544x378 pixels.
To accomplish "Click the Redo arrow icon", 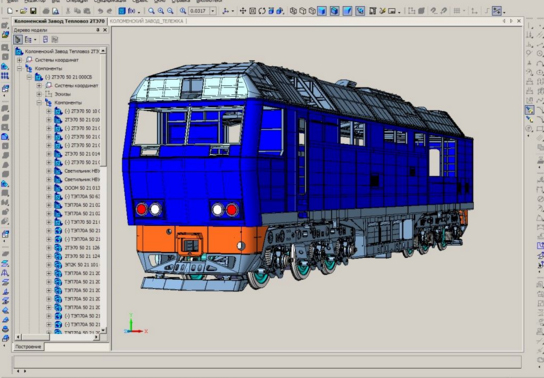I will pyautogui.click(x=109, y=11).
